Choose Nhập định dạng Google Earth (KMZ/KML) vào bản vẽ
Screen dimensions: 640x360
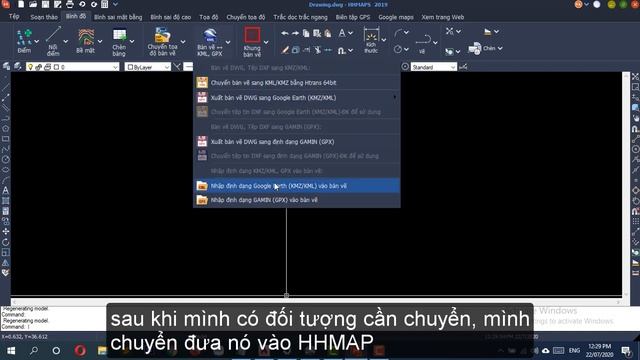(297, 186)
